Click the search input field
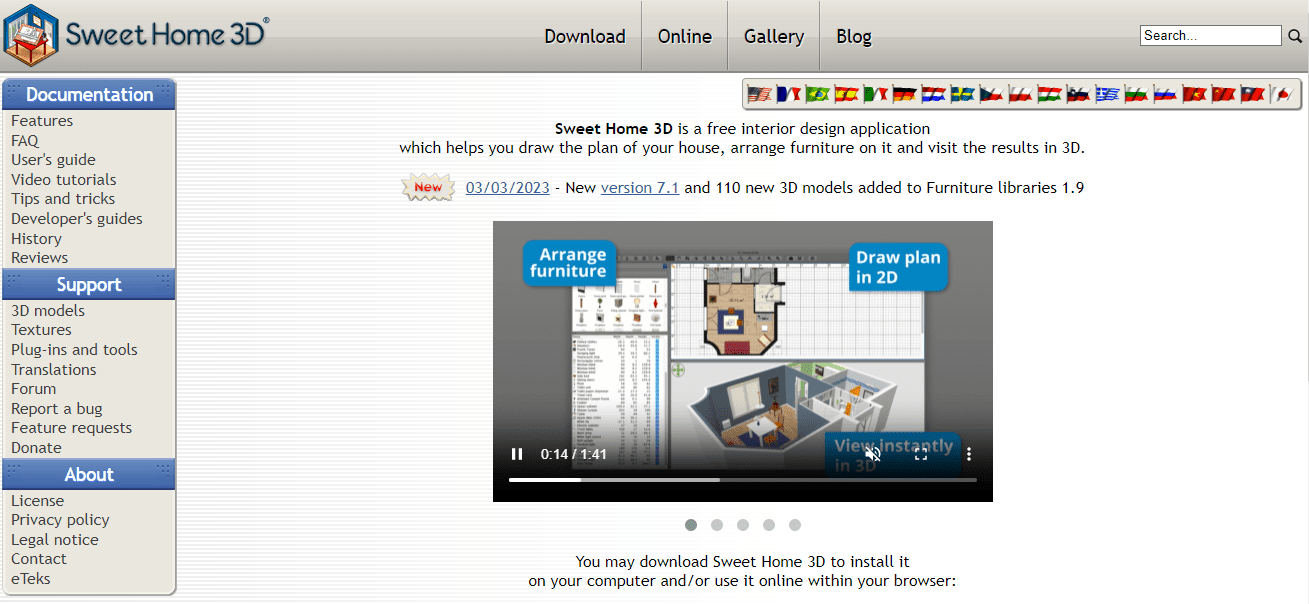 point(1211,36)
